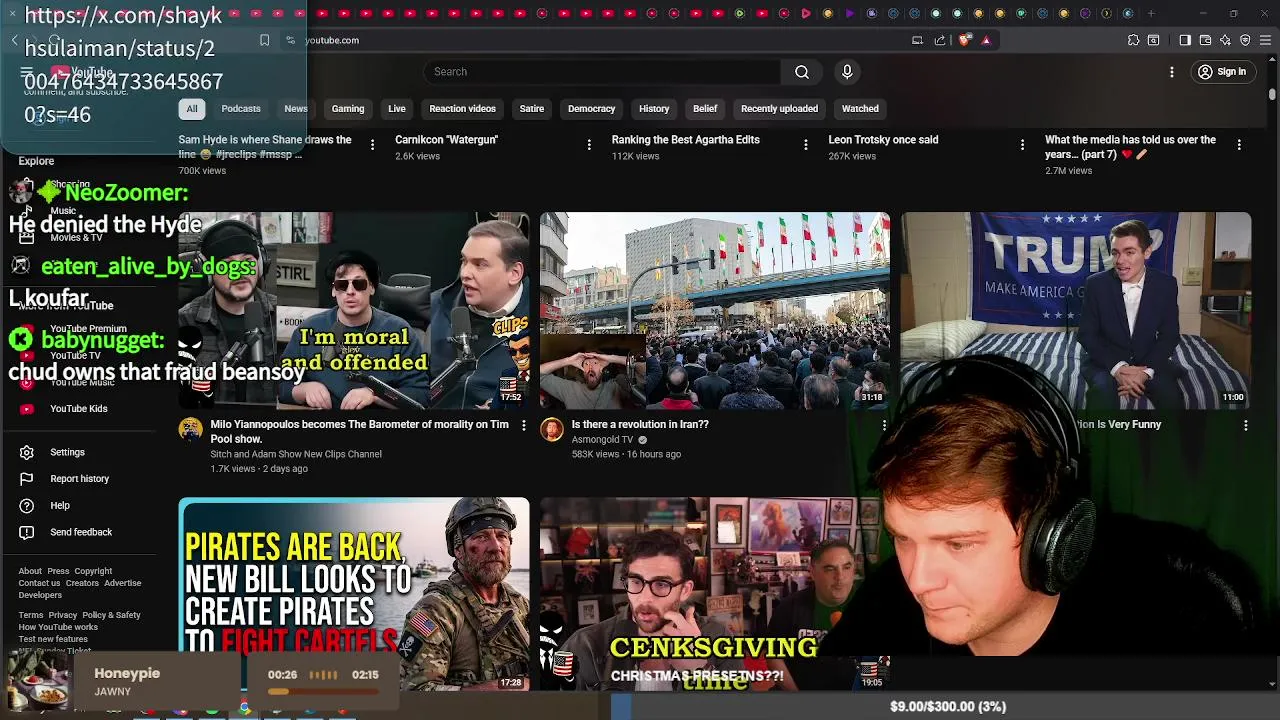Select the Live filter chip
The width and height of the screenshot is (1280, 720).
[x=397, y=109]
